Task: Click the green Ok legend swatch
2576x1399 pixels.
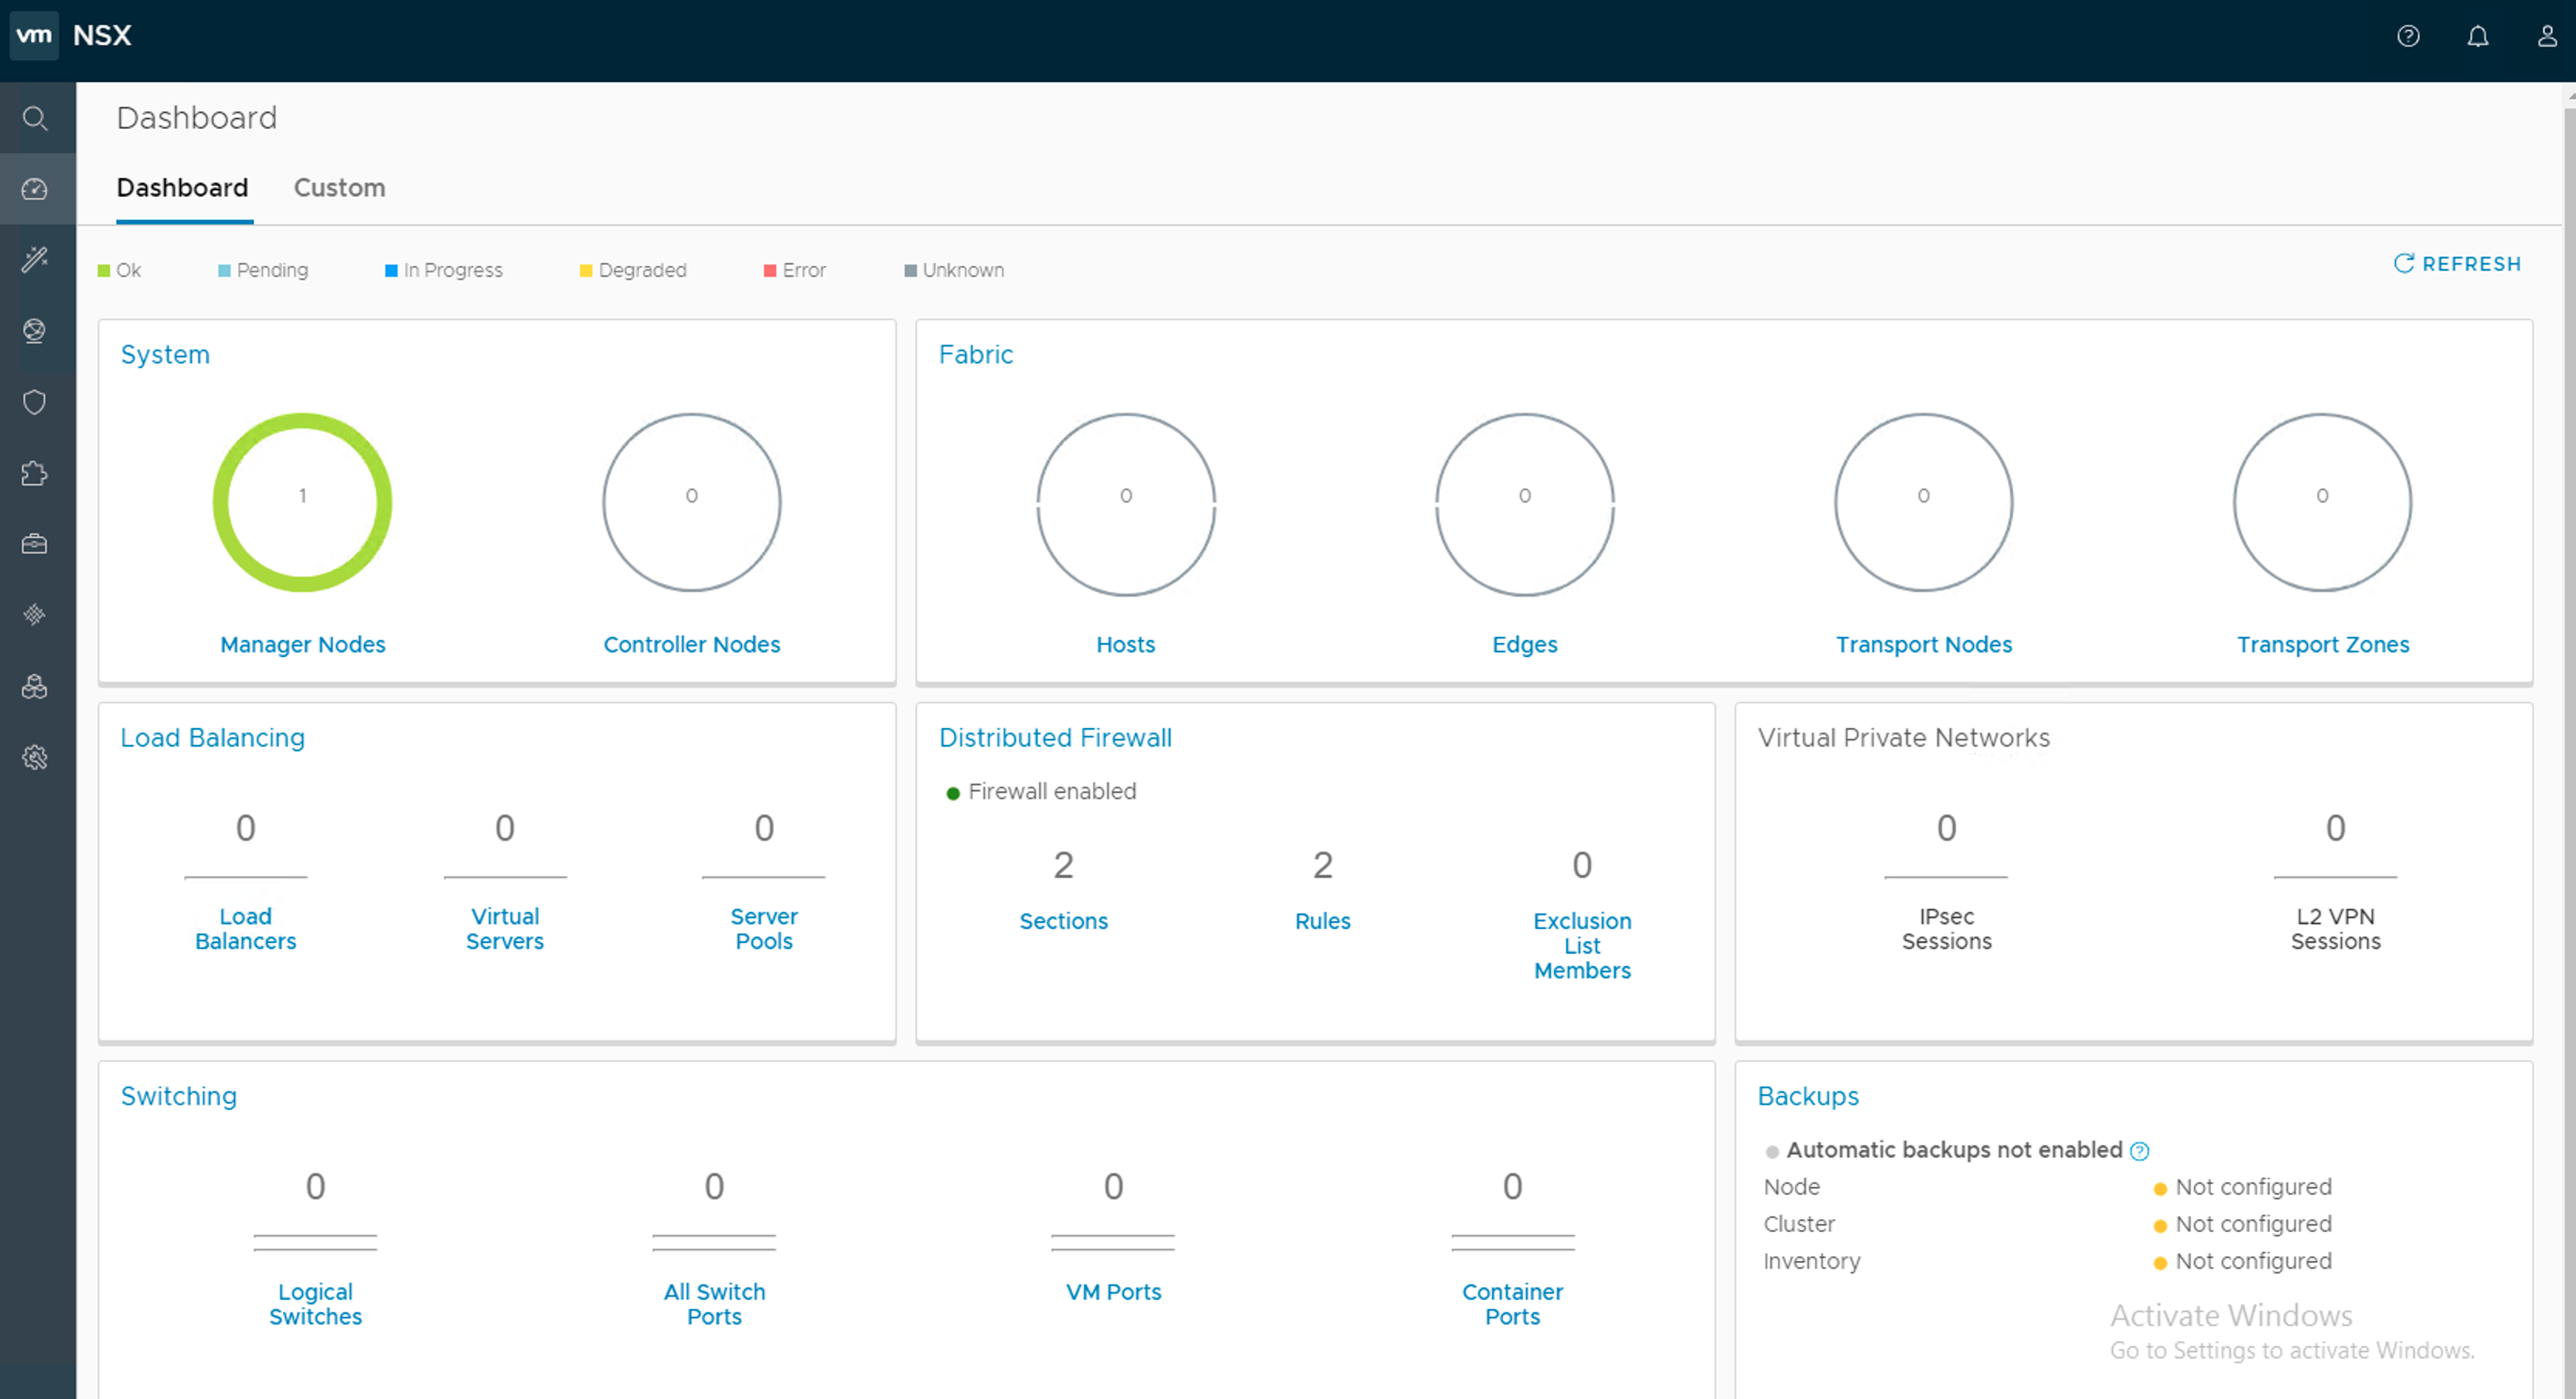Action: pyautogui.click(x=104, y=271)
